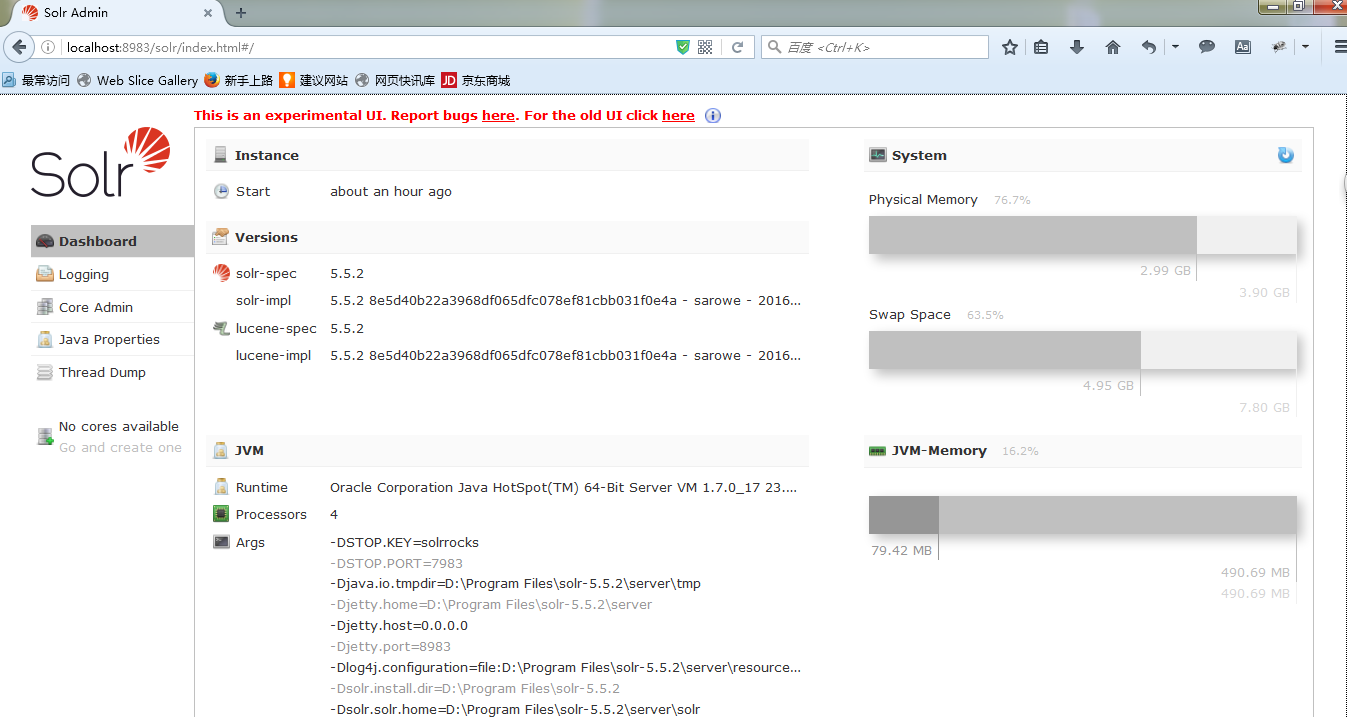Go to the browser Home page
The width and height of the screenshot is (1347, 717).
[1113, 47]
